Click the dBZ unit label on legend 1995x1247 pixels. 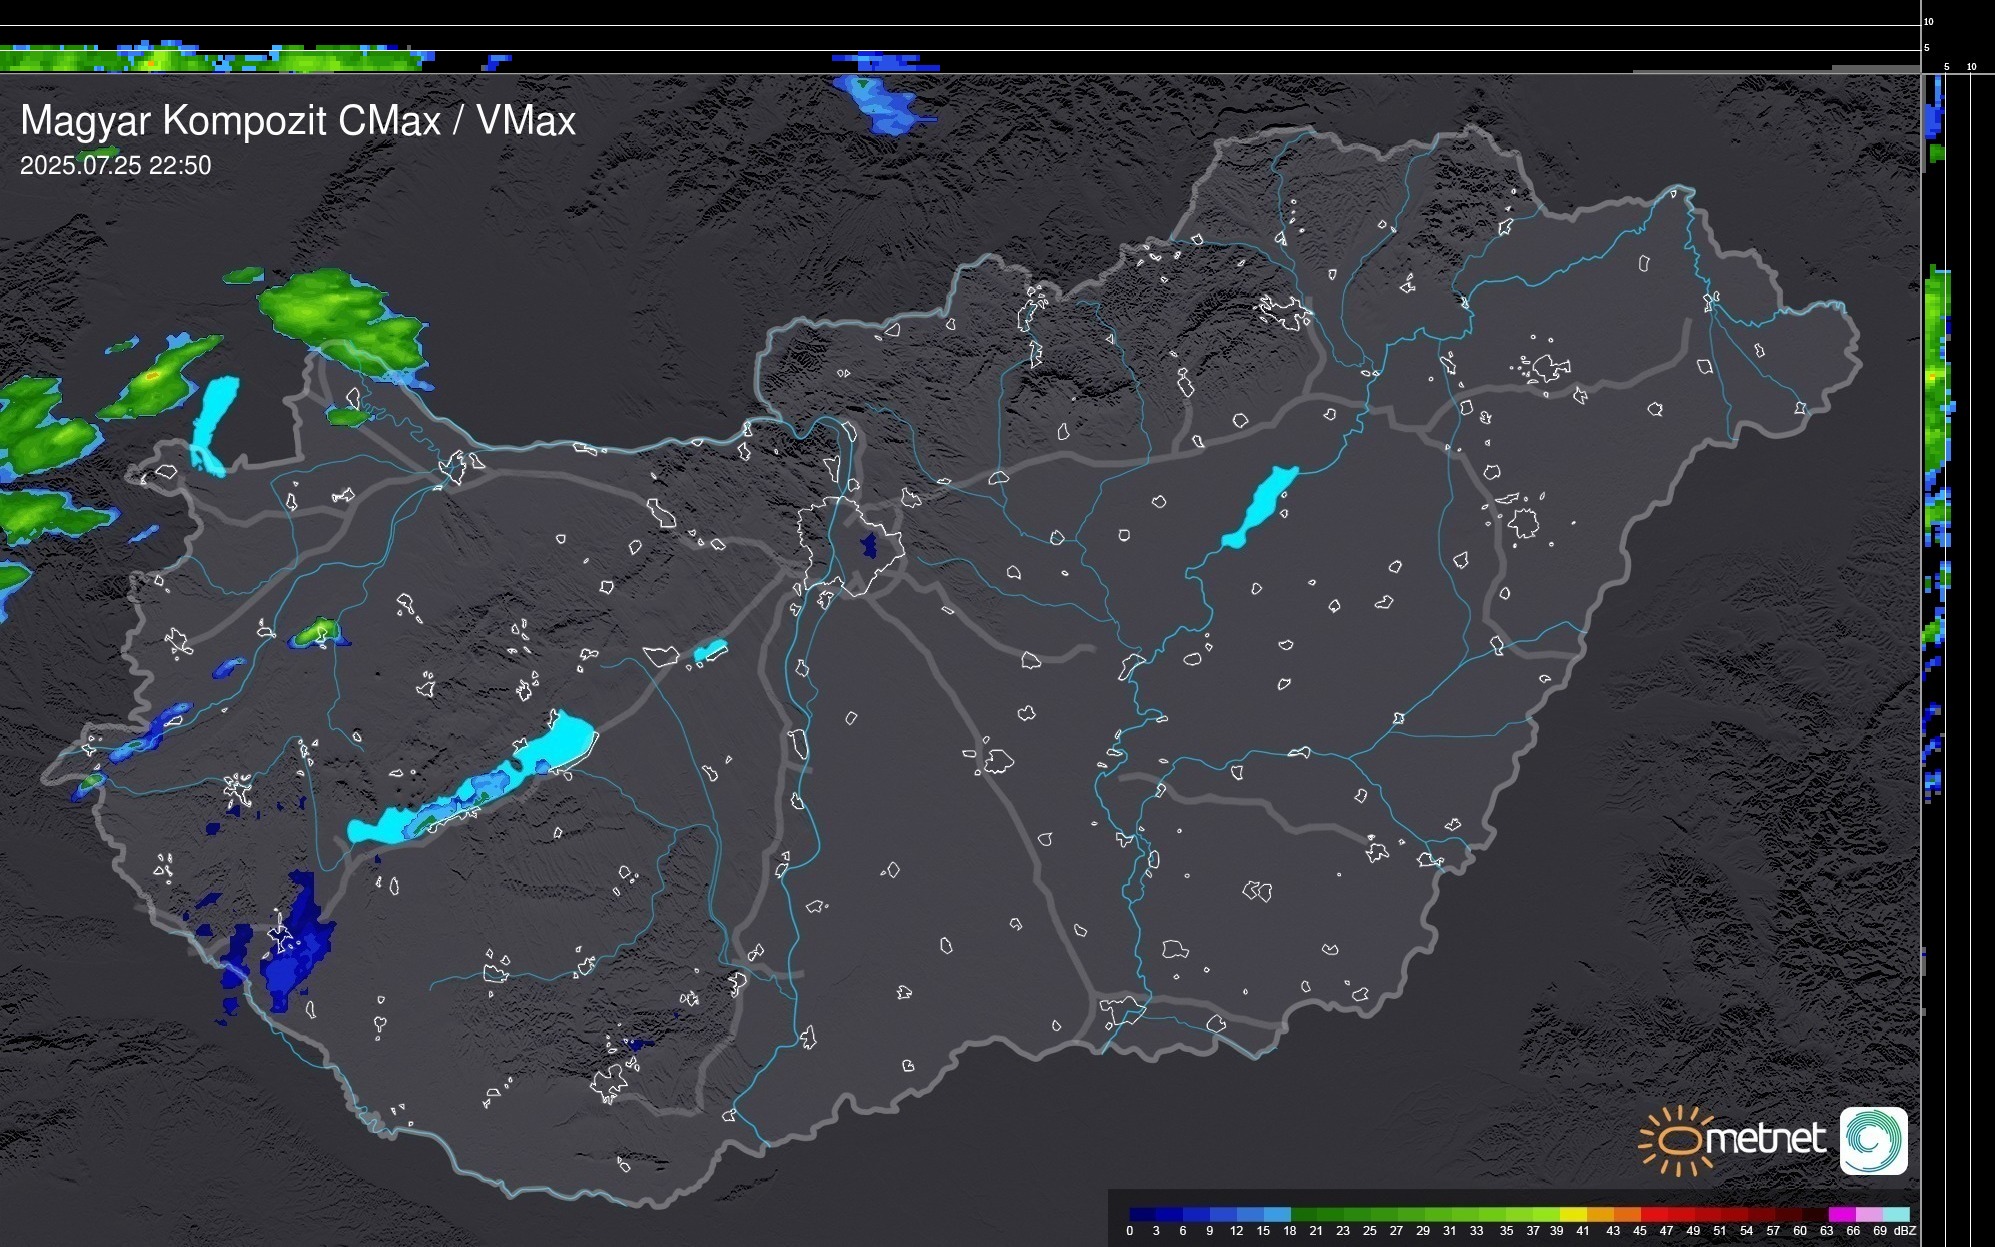[1906, 1231]
